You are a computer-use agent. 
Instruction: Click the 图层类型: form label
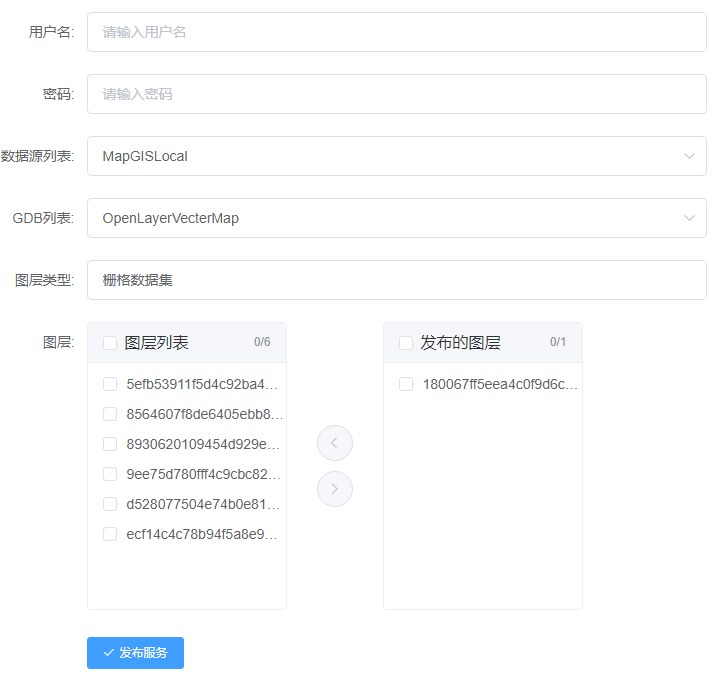click(x=44, y=280)
